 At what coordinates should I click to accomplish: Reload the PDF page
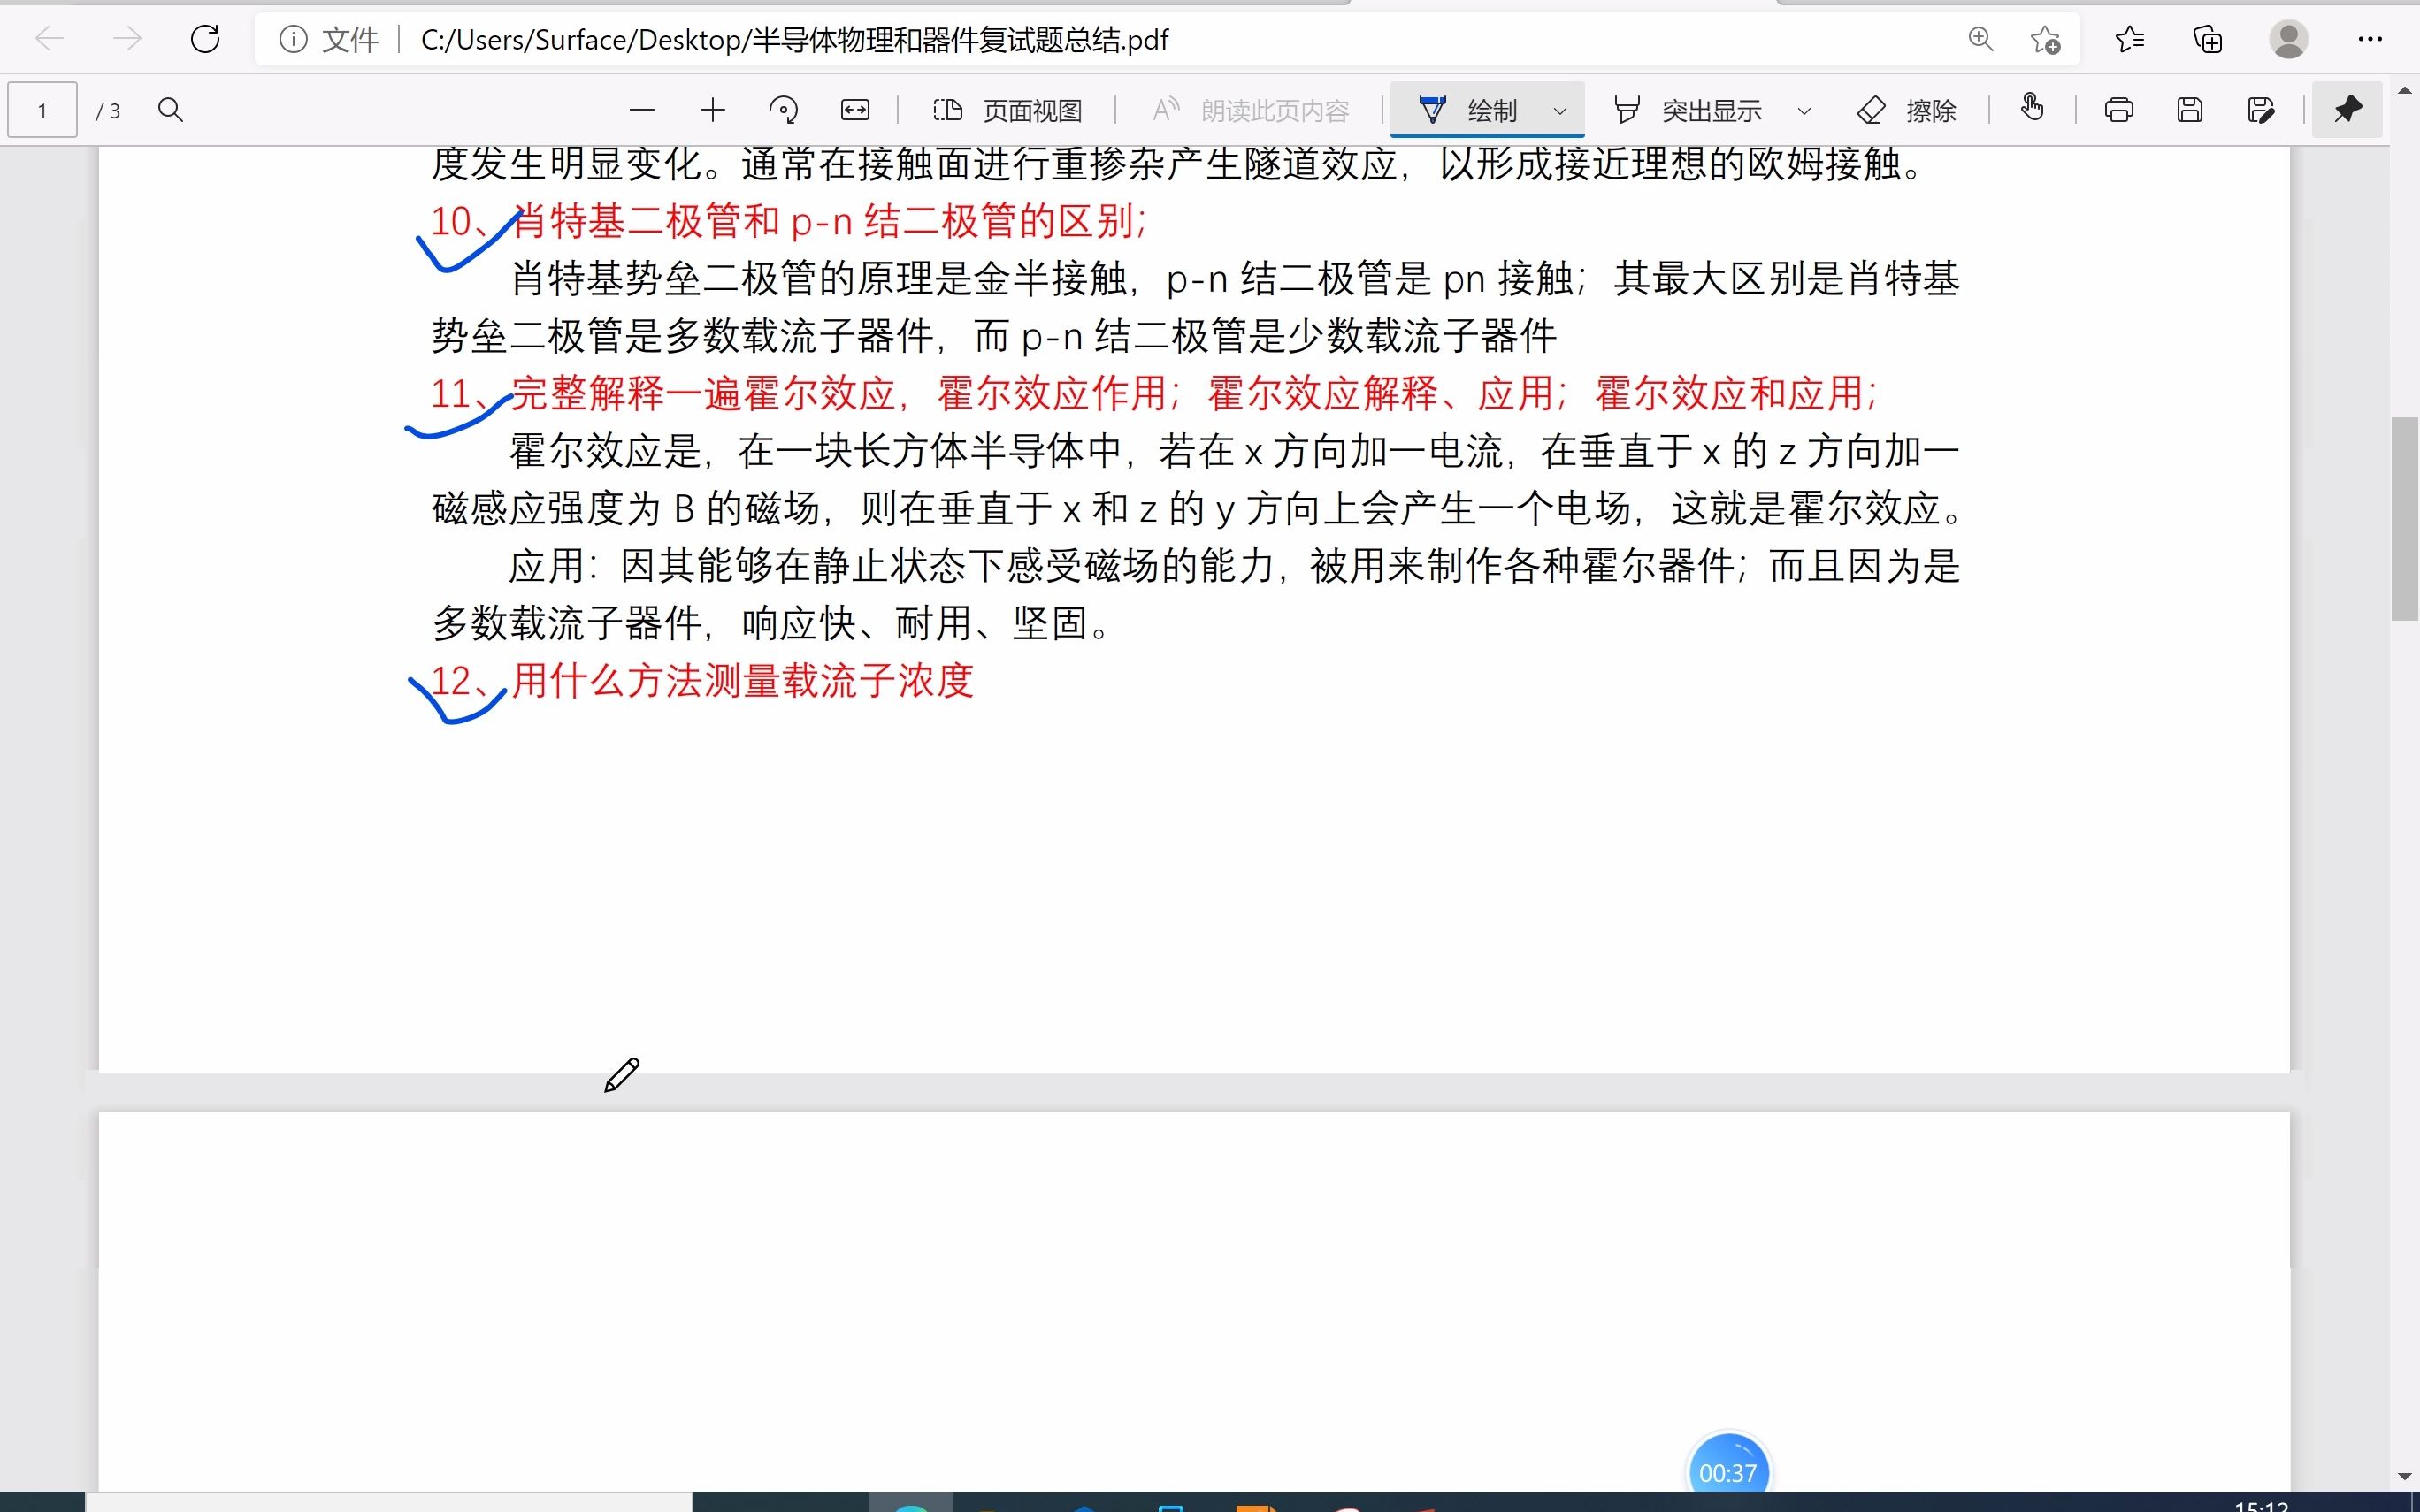(205, 39)
